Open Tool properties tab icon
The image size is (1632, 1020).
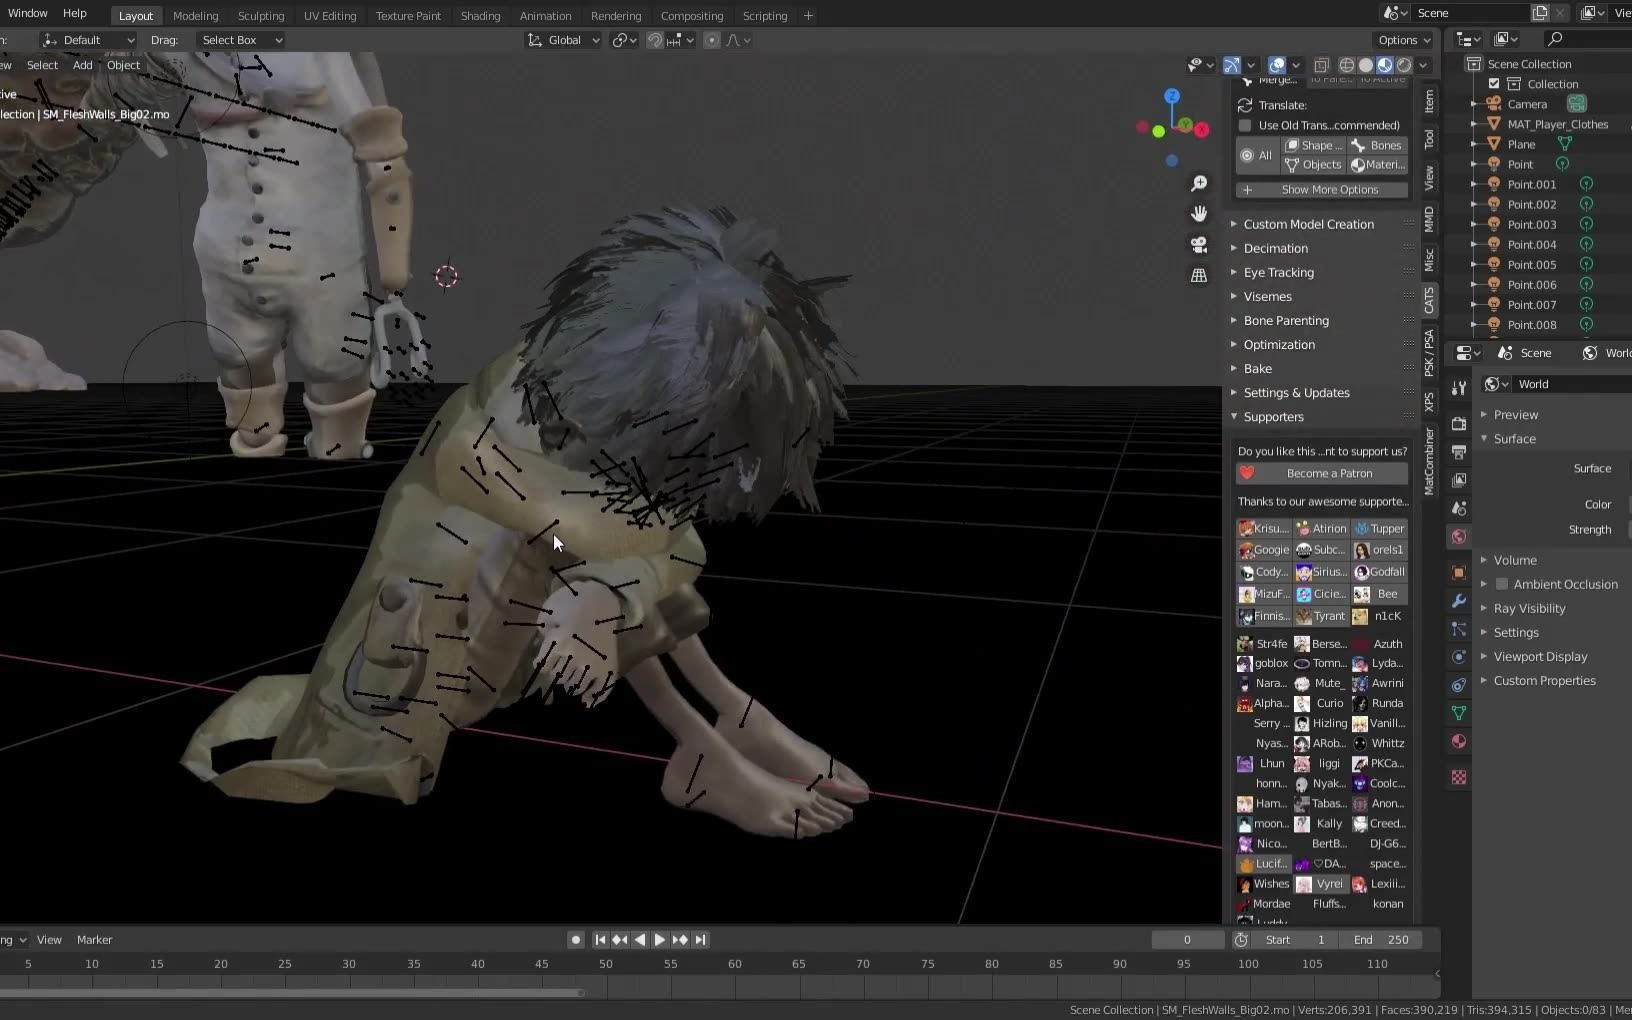point(1459,388)
